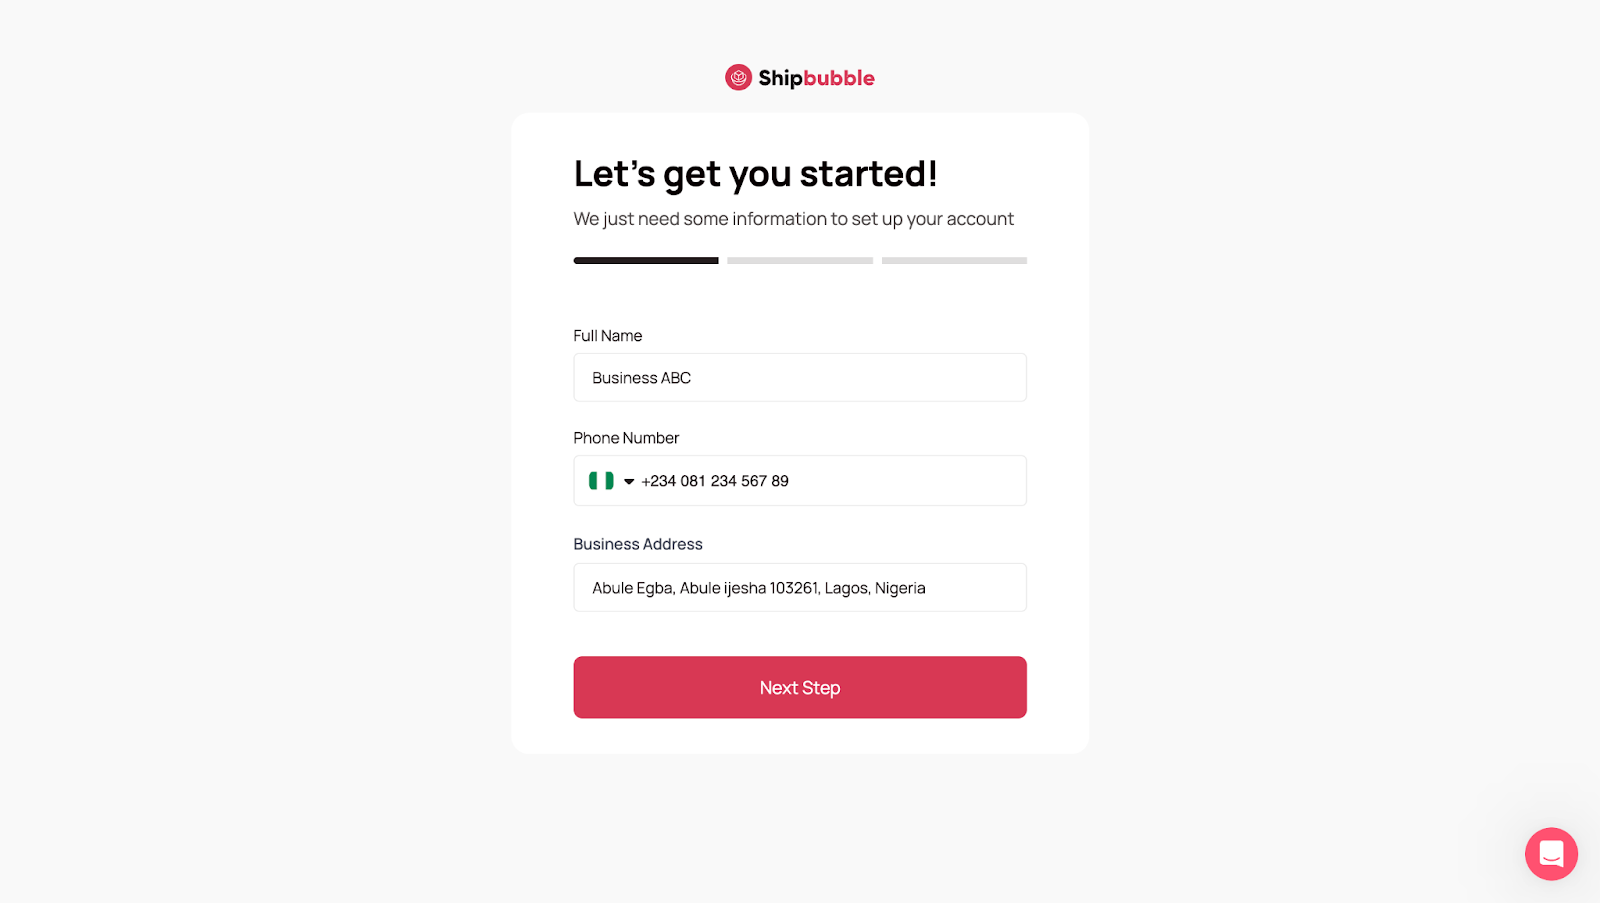Click the Full Name label
Image resolution: width=1600 pixels, height=903 pixels.
(x=608, y=336)
